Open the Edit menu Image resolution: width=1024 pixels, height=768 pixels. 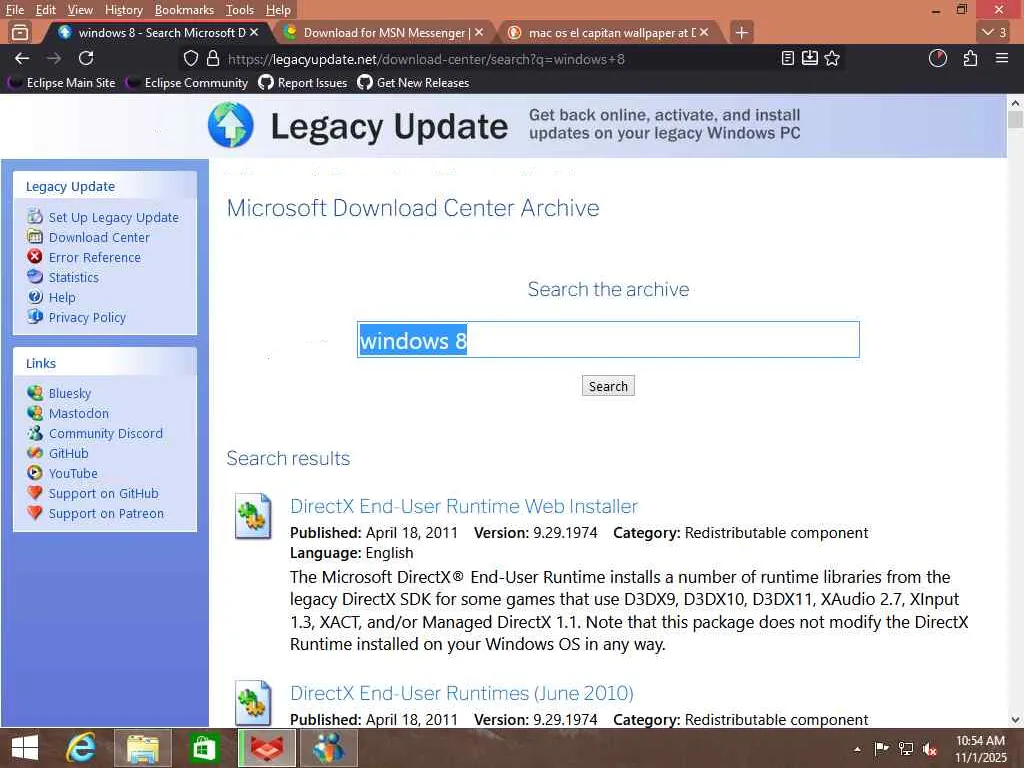pos(45,10)
